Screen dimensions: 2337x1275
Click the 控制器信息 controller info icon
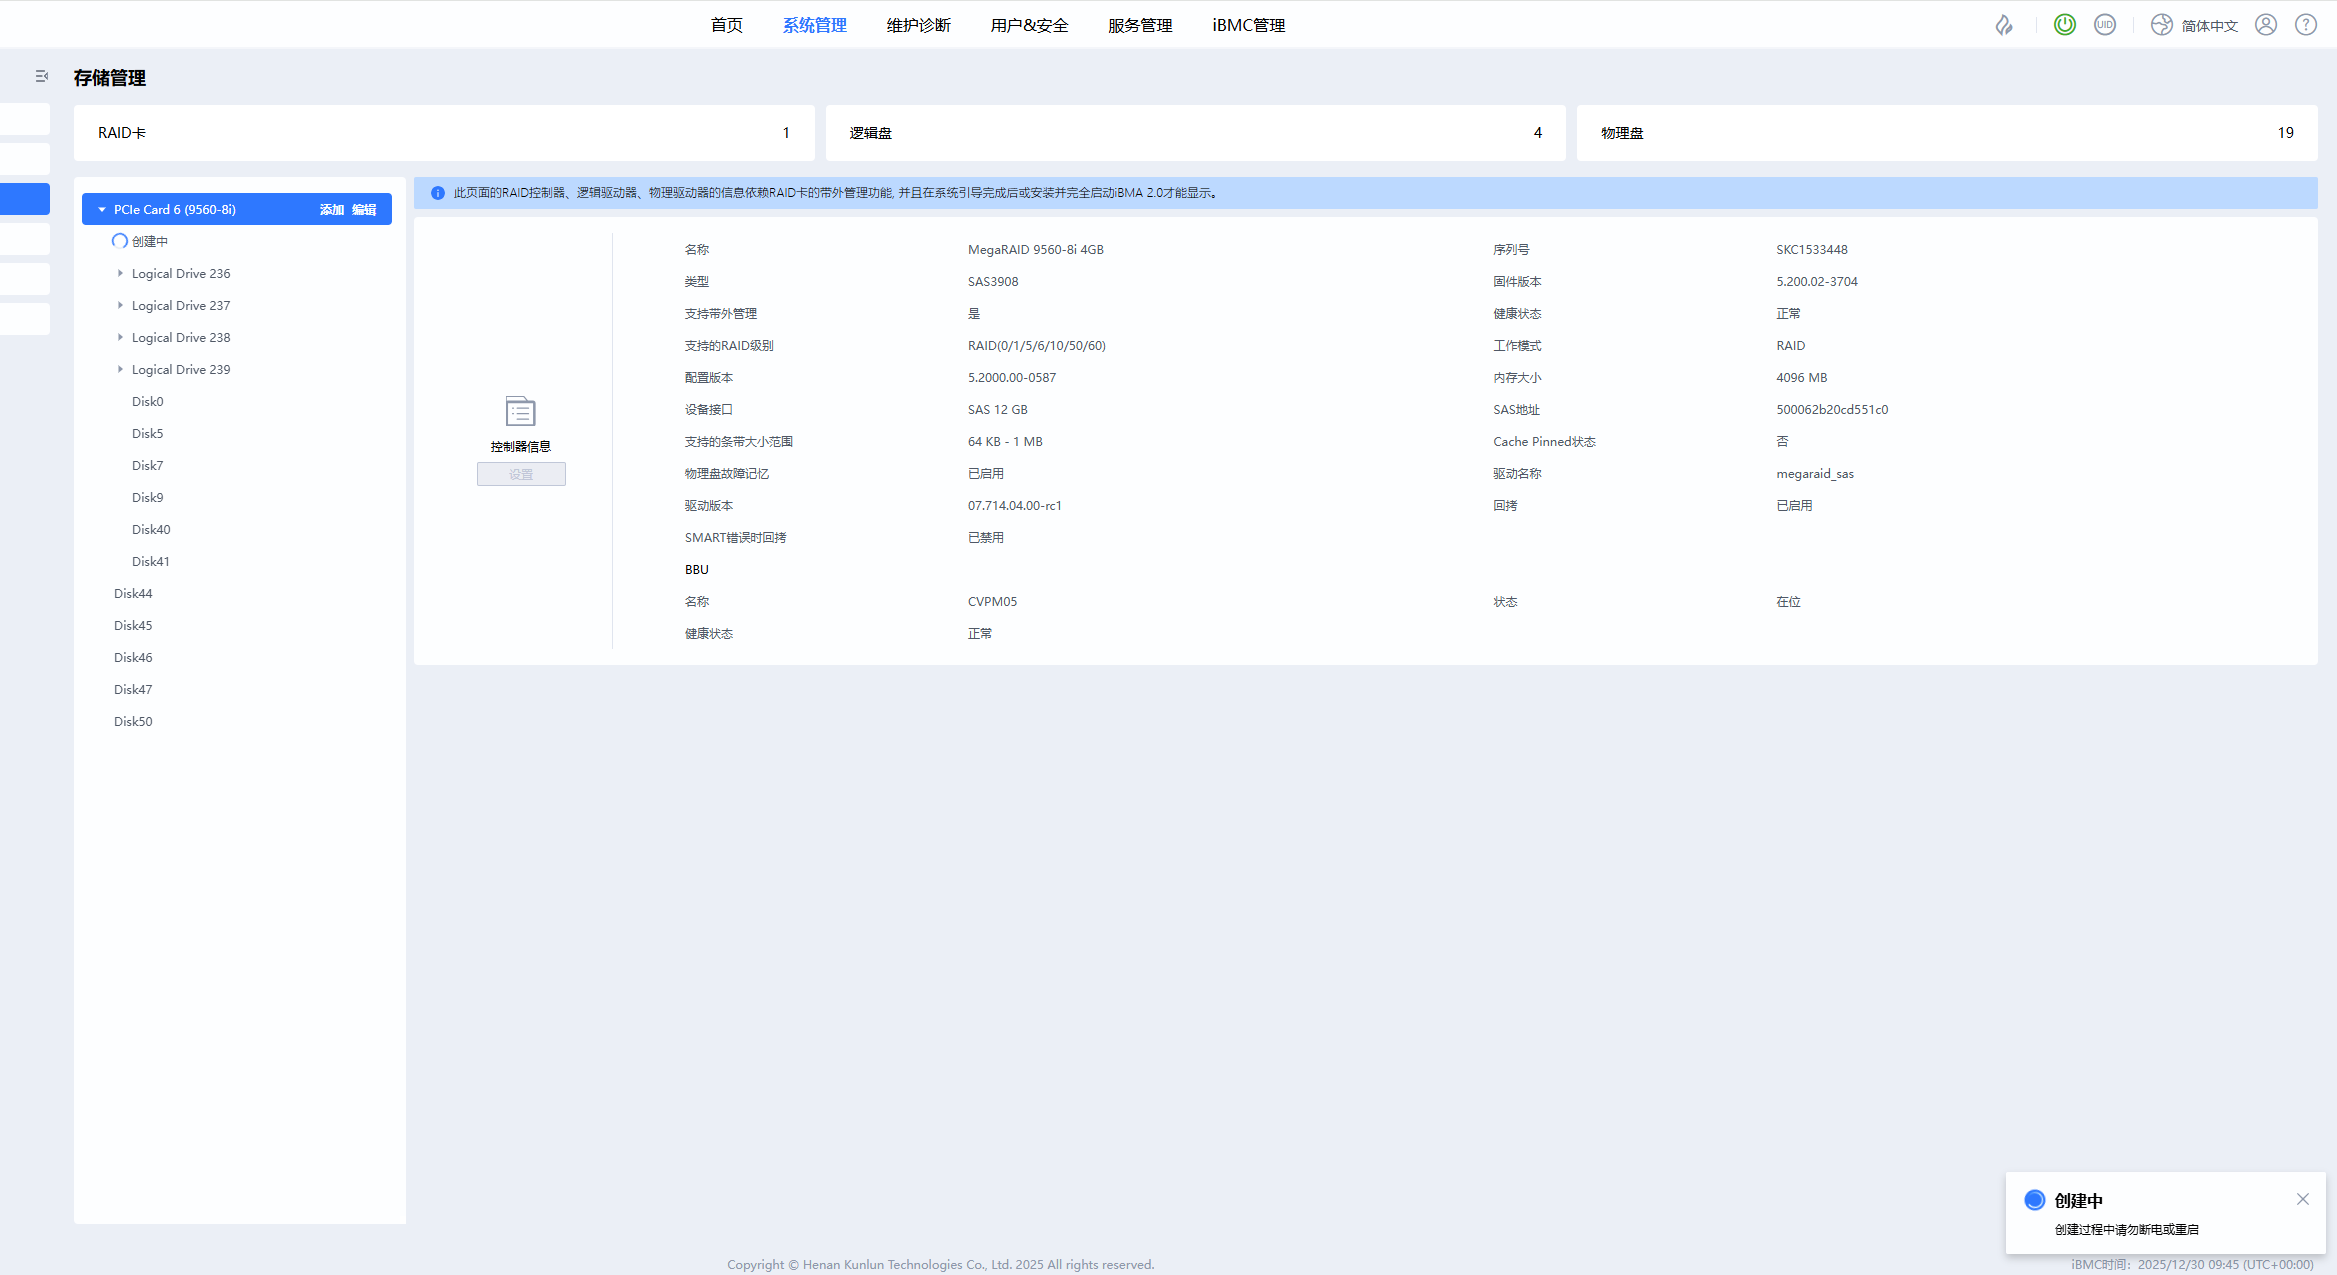click(520, 411)
